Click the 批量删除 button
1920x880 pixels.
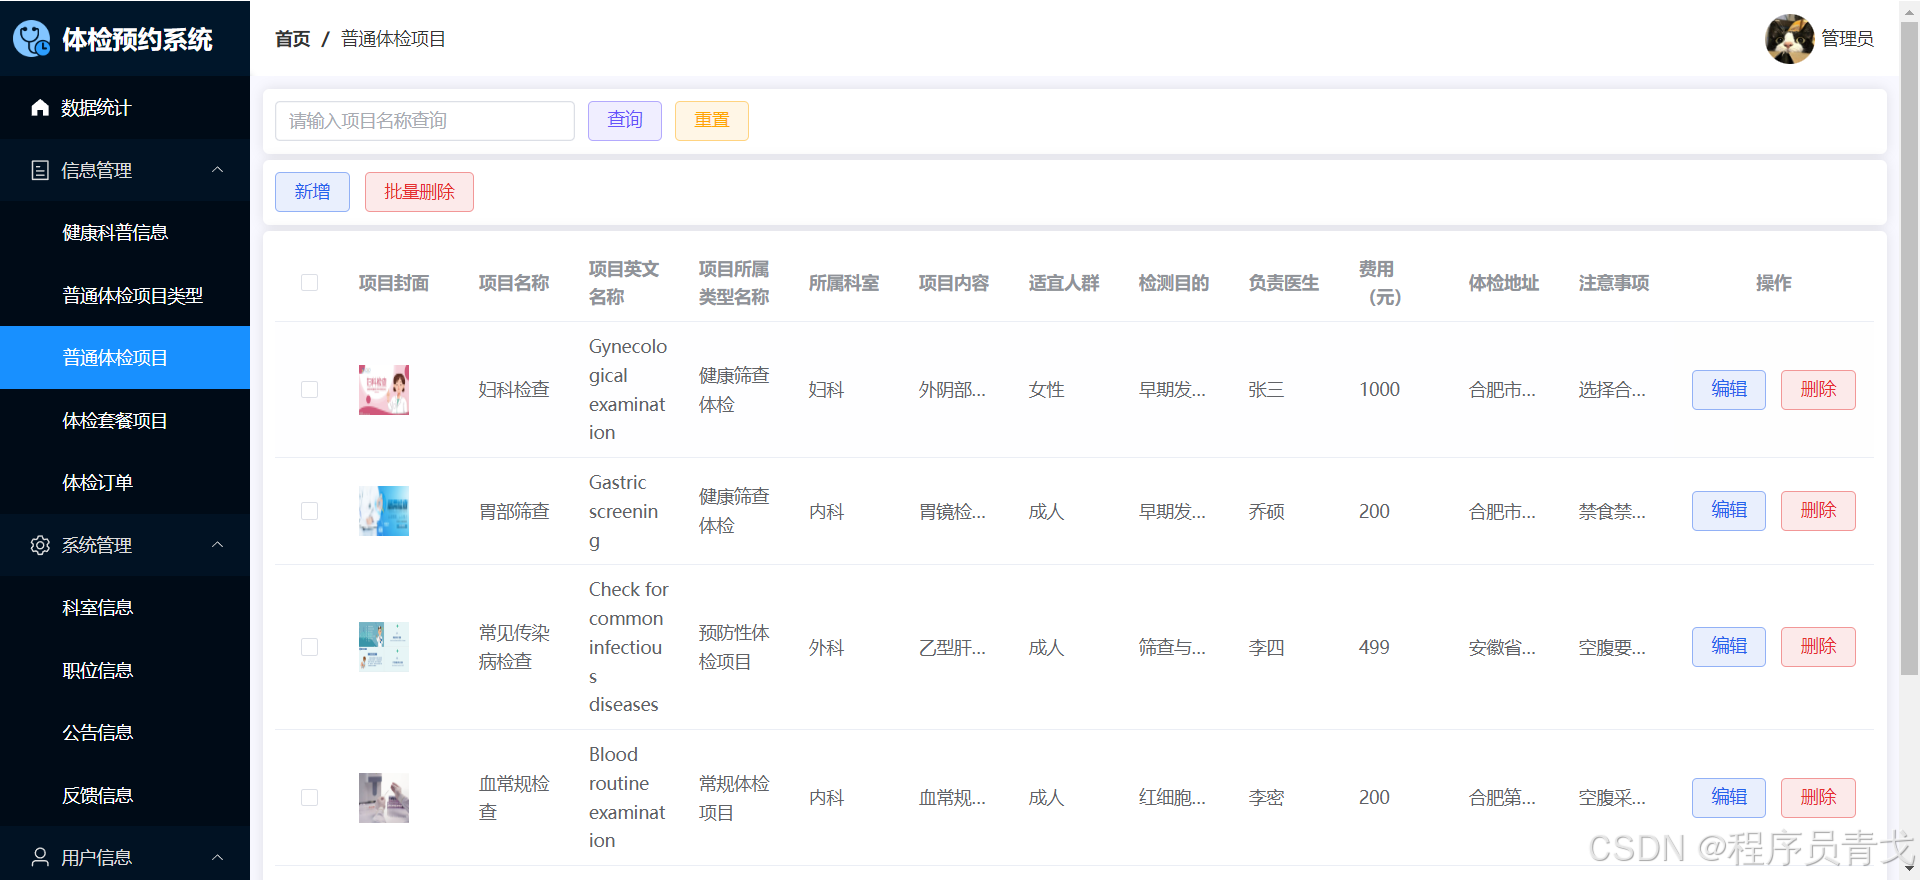(x=419, y=192)
